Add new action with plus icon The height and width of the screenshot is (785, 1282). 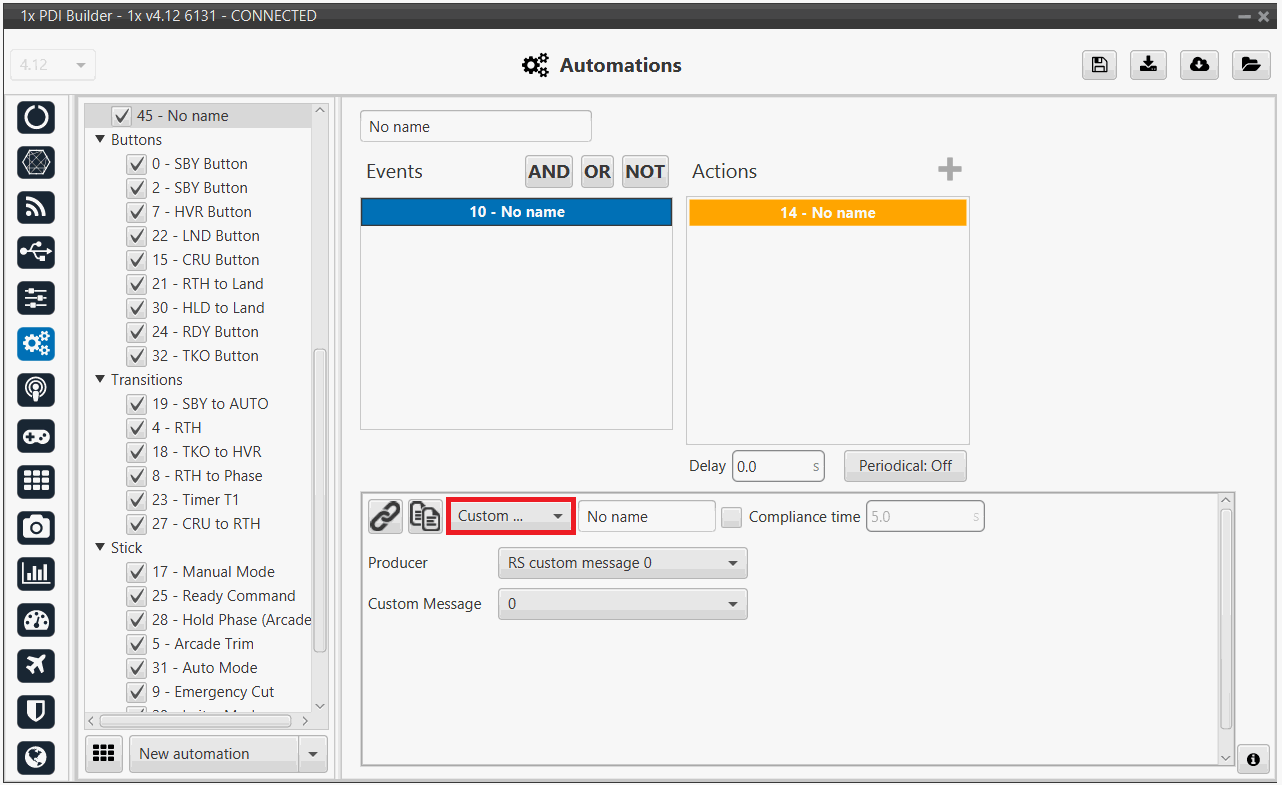pyautogui.click(x=949, y=170)
